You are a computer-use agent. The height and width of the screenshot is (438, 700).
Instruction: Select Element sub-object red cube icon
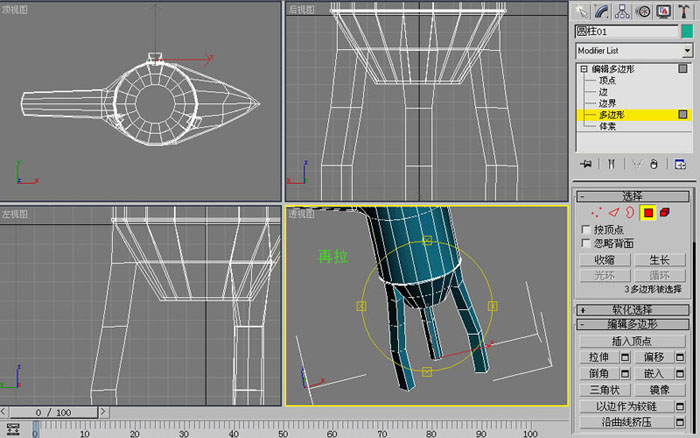point(665,213)
